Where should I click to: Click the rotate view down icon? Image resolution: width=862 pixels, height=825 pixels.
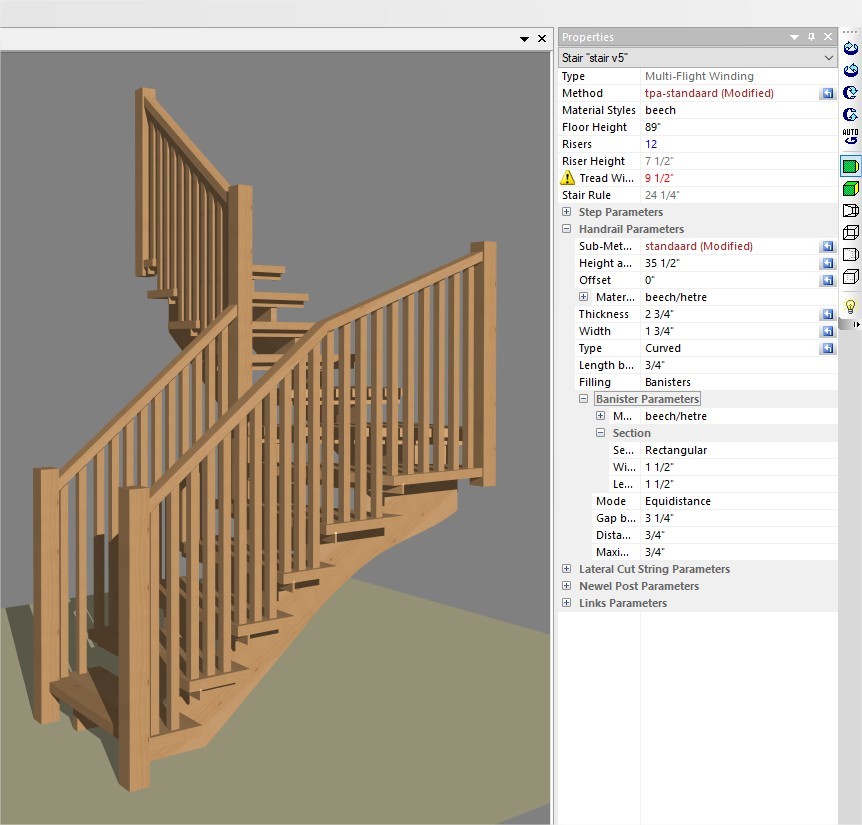point(850,92)
